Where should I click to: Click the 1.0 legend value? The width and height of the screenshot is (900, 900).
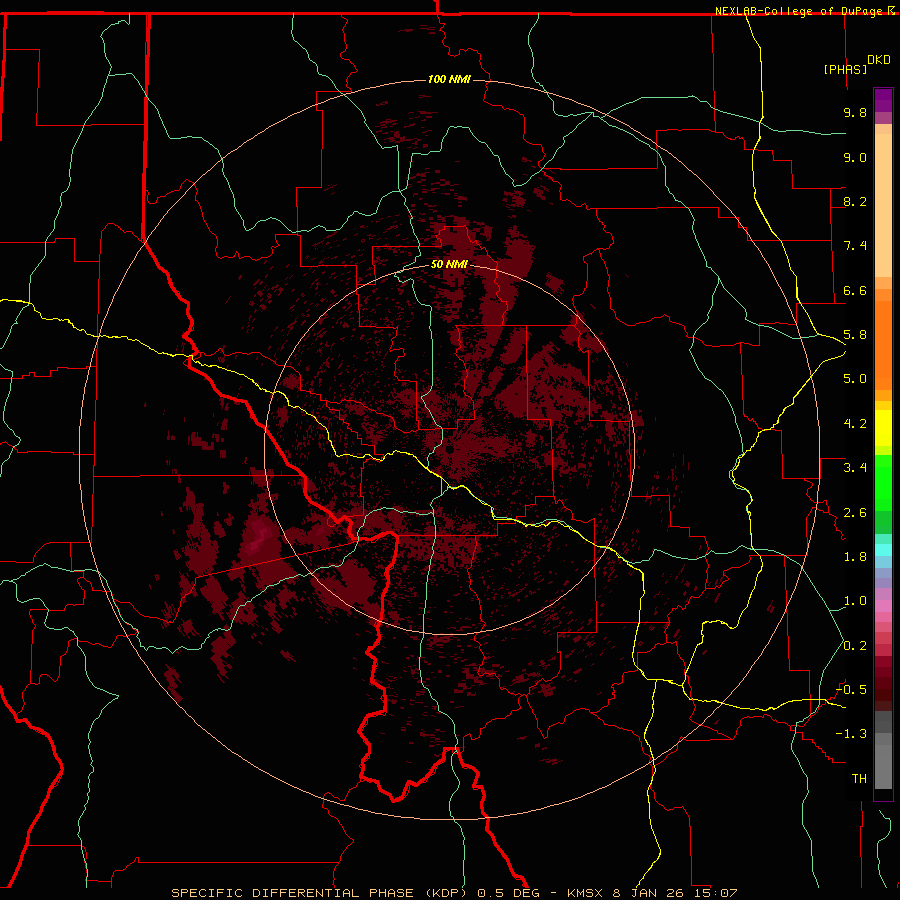[855, 601]
